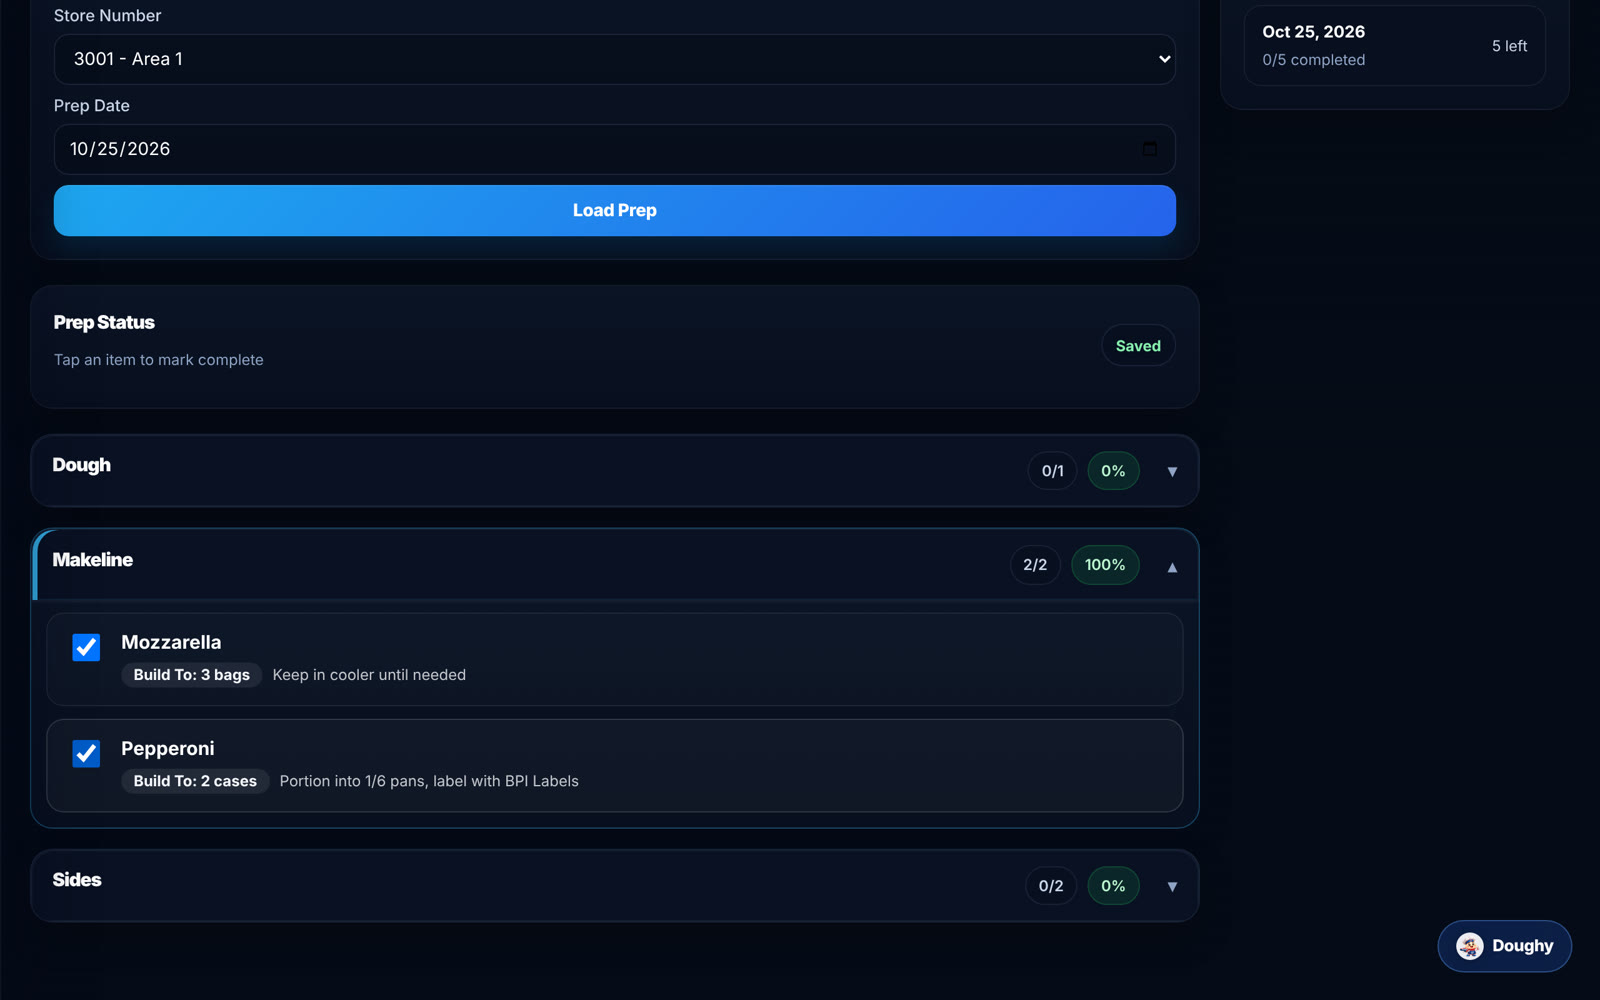Click the Pepperoni item name
1600x1000 pixels.
click(168, 749)
